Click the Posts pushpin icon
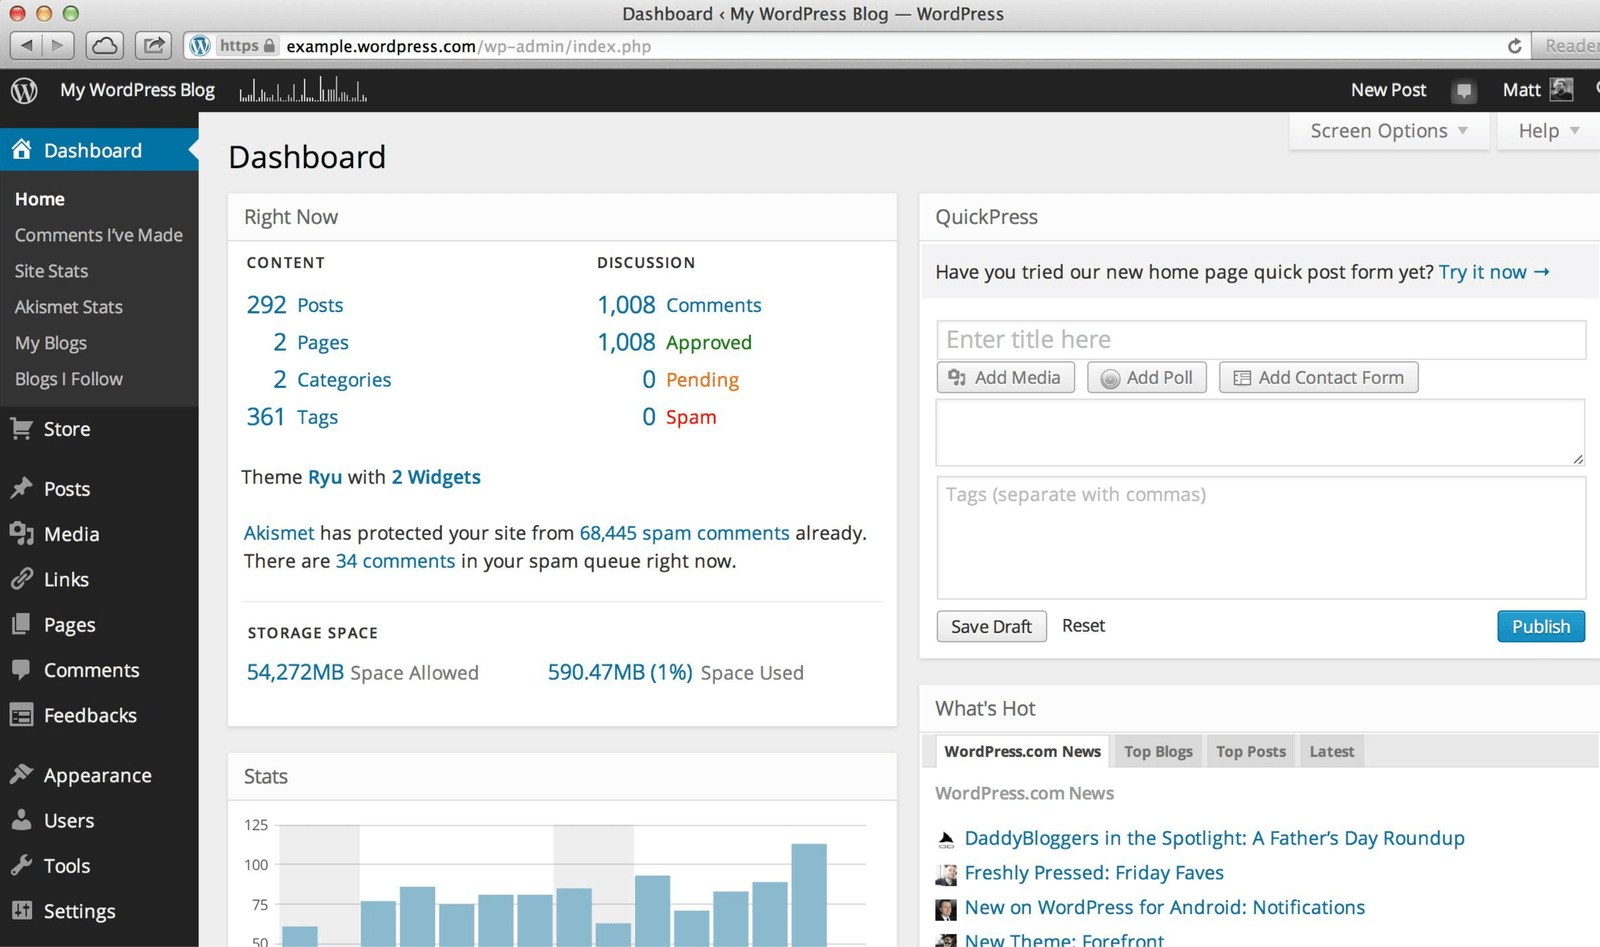Screen dimensions: 1600x947 (x=21, y=488)
